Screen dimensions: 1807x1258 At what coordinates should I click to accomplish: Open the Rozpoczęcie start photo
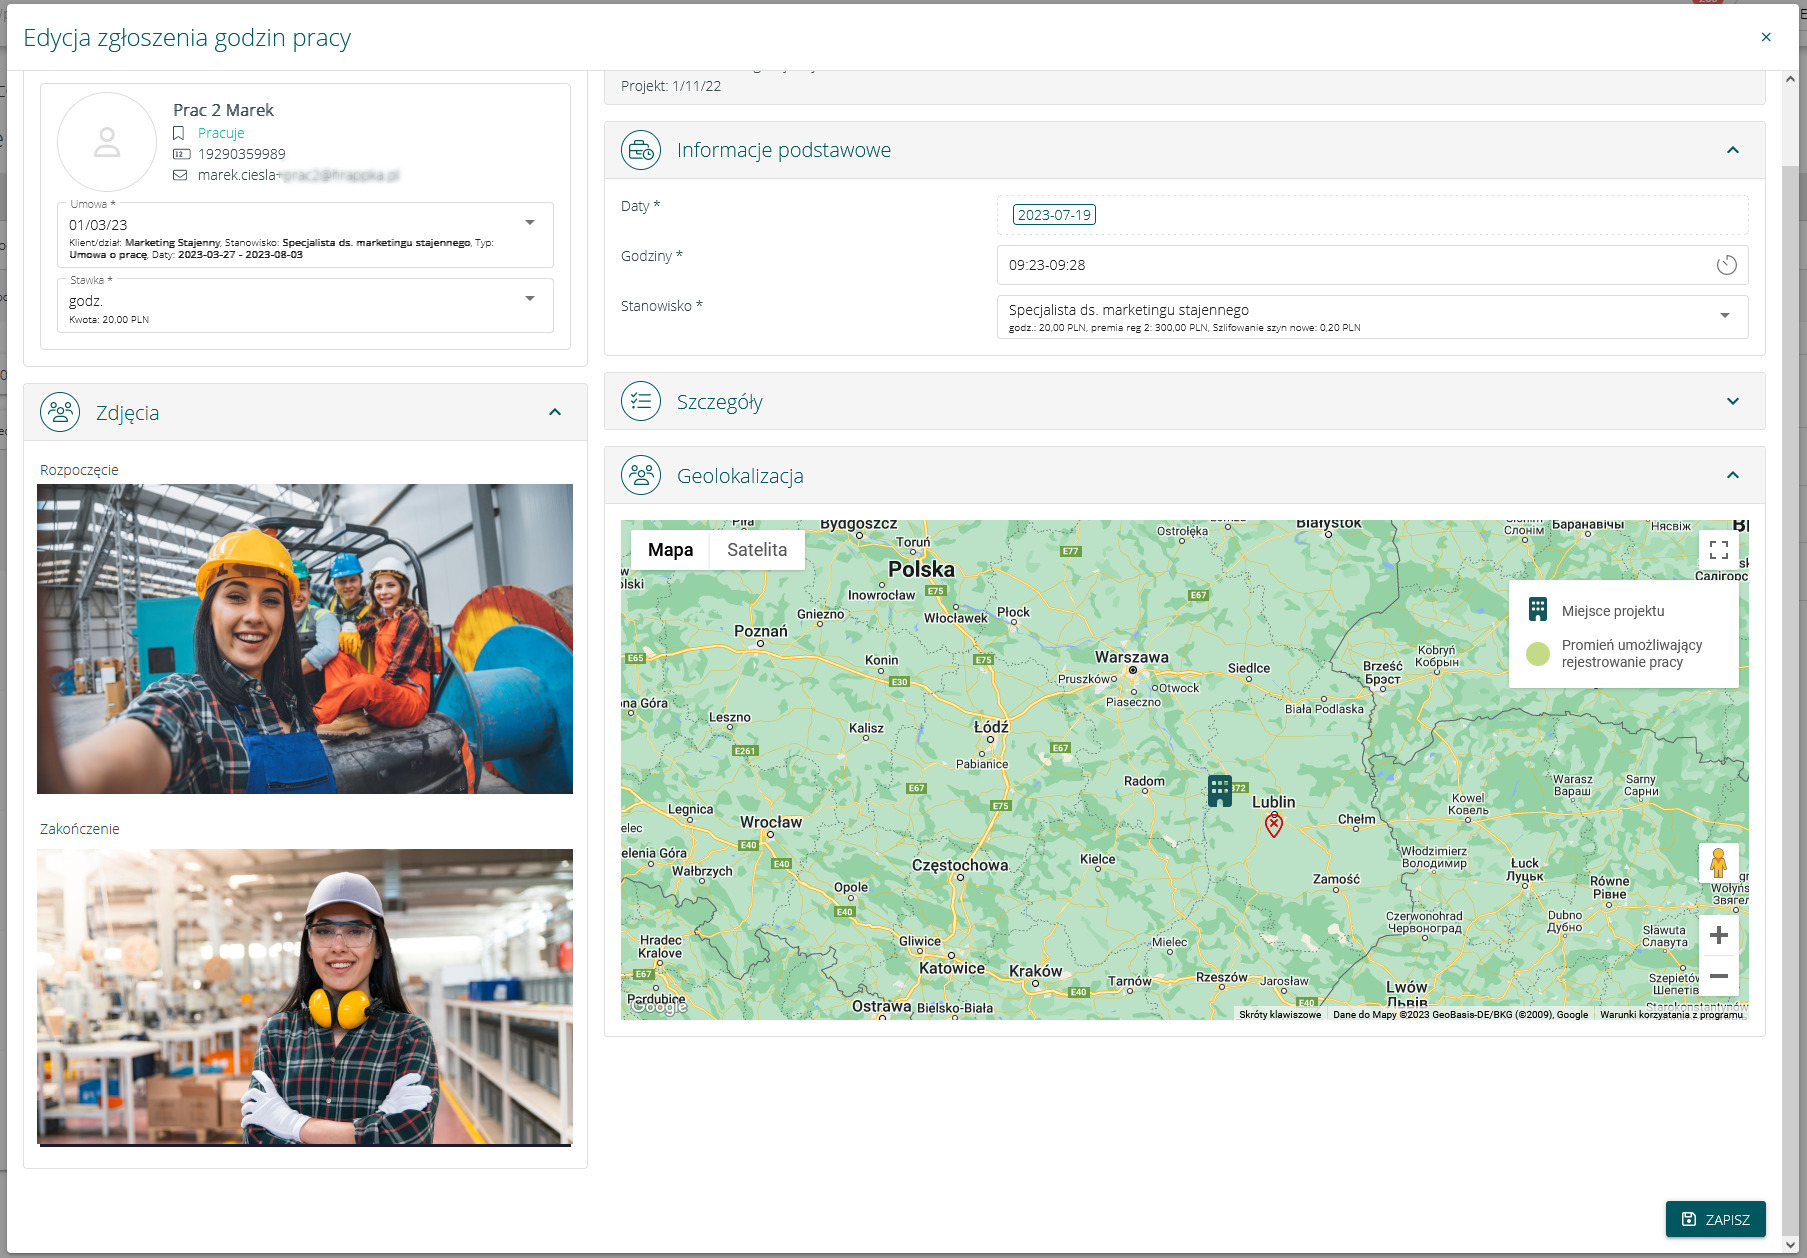(305, 639)
